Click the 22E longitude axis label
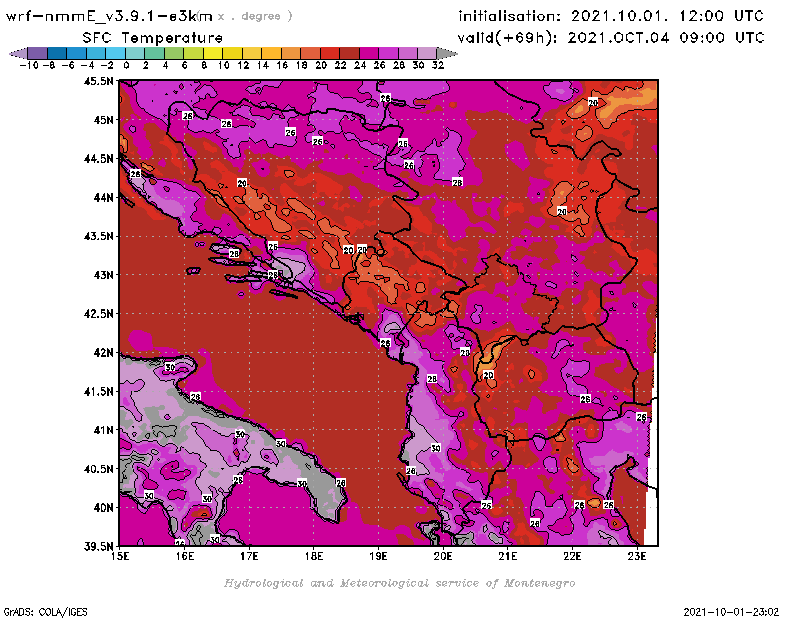800x618 pixels. click(572, 556)
